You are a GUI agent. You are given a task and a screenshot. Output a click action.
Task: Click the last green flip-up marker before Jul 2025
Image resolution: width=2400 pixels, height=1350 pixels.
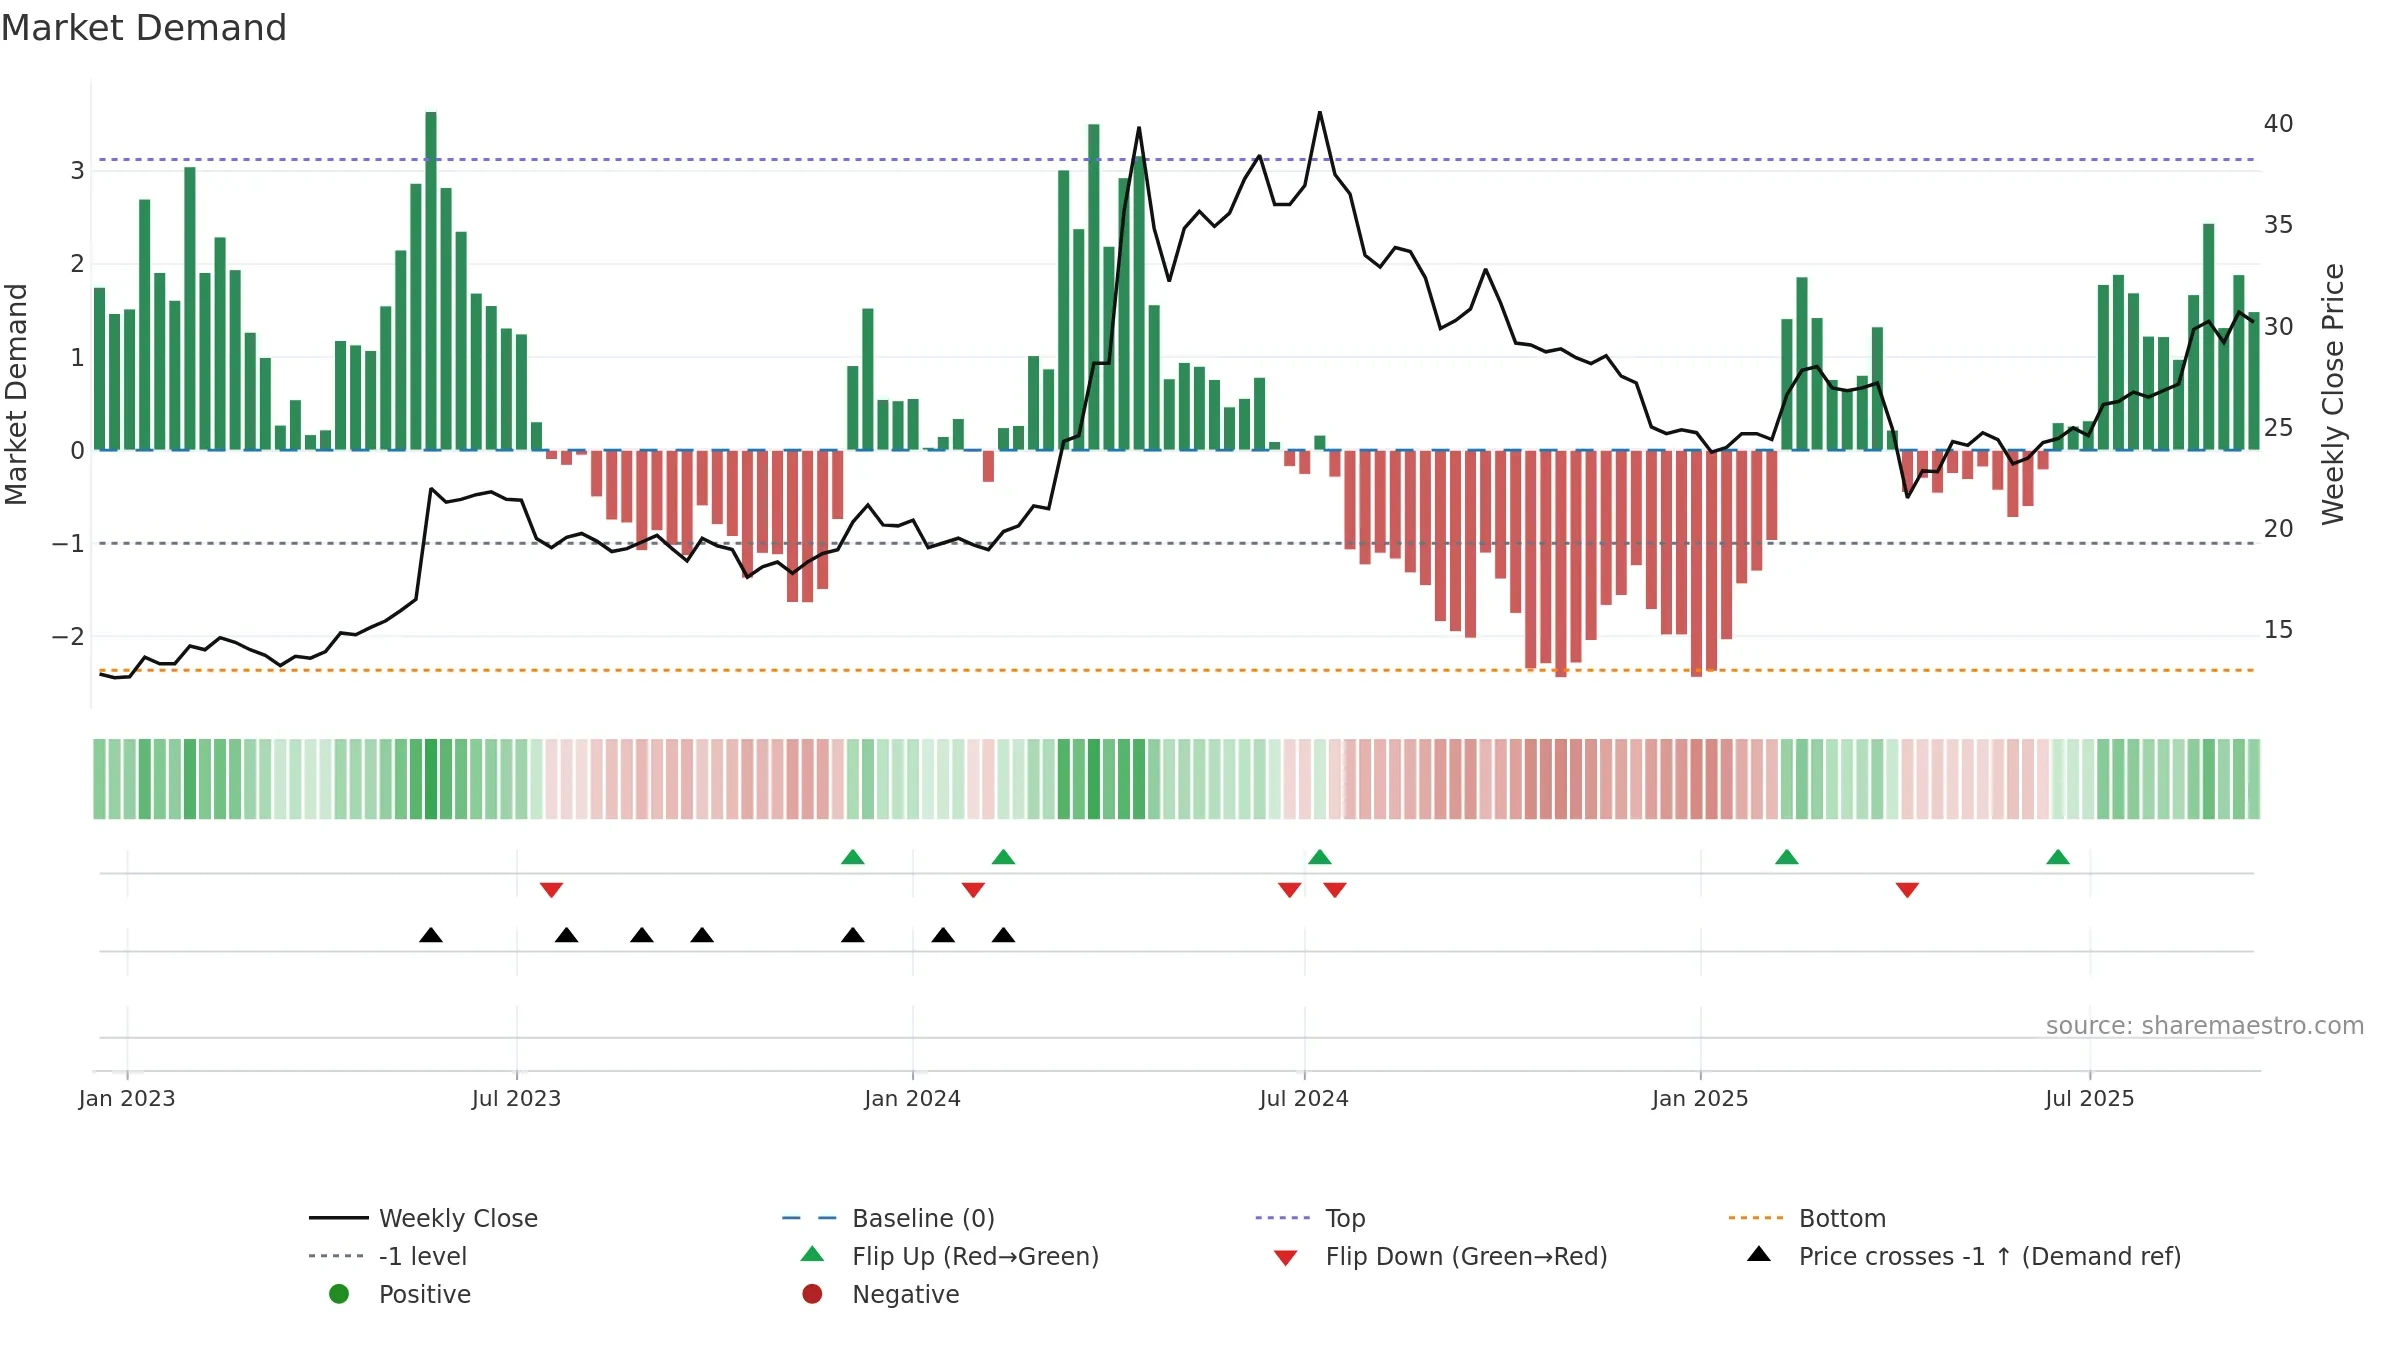[x=2058, y=857]
